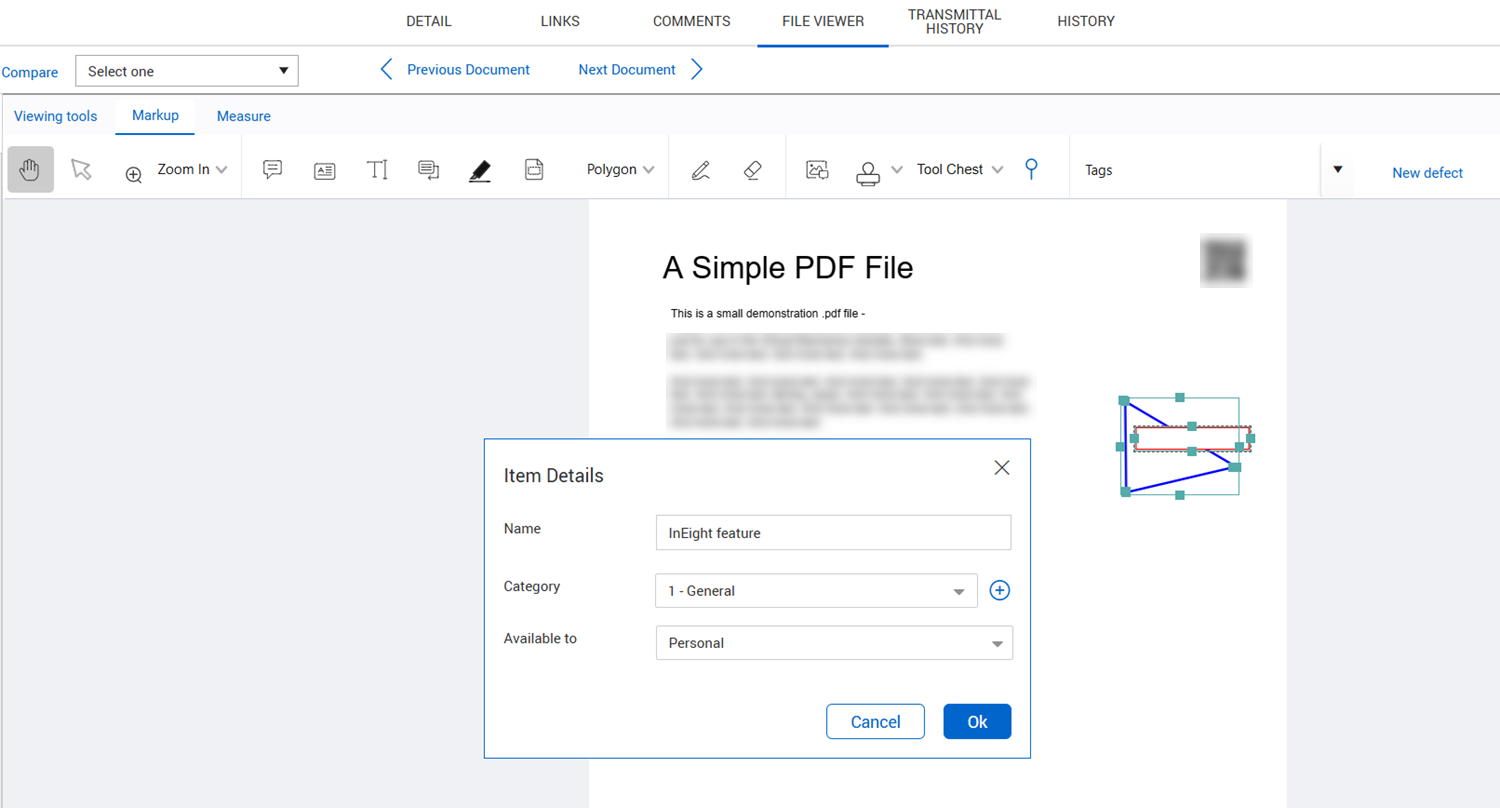The width and height of the screenshot is (1500, 808).
Task: Select the Pan hand tool
Action: pyautogui.click(x=30, y=170)
